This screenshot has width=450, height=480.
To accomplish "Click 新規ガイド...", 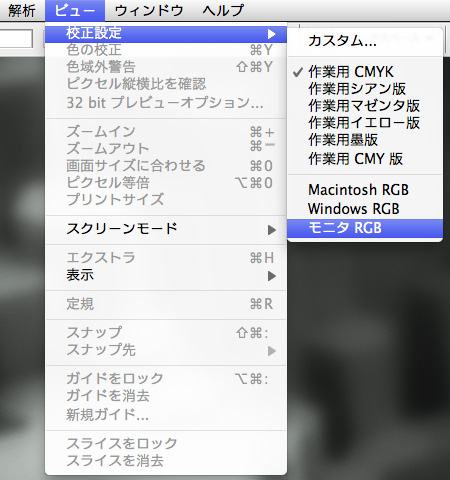I will click(166, 415).
